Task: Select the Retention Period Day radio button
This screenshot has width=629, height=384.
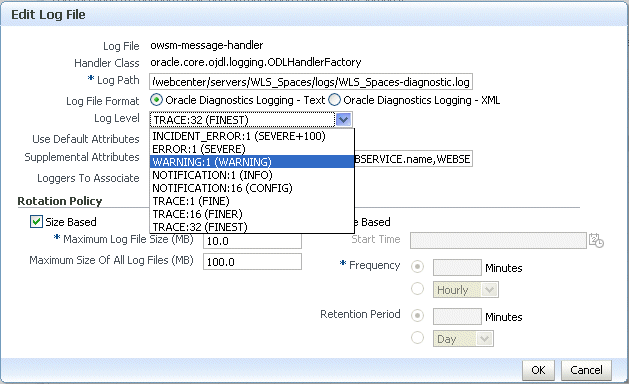Action: (x=418, y=337)
